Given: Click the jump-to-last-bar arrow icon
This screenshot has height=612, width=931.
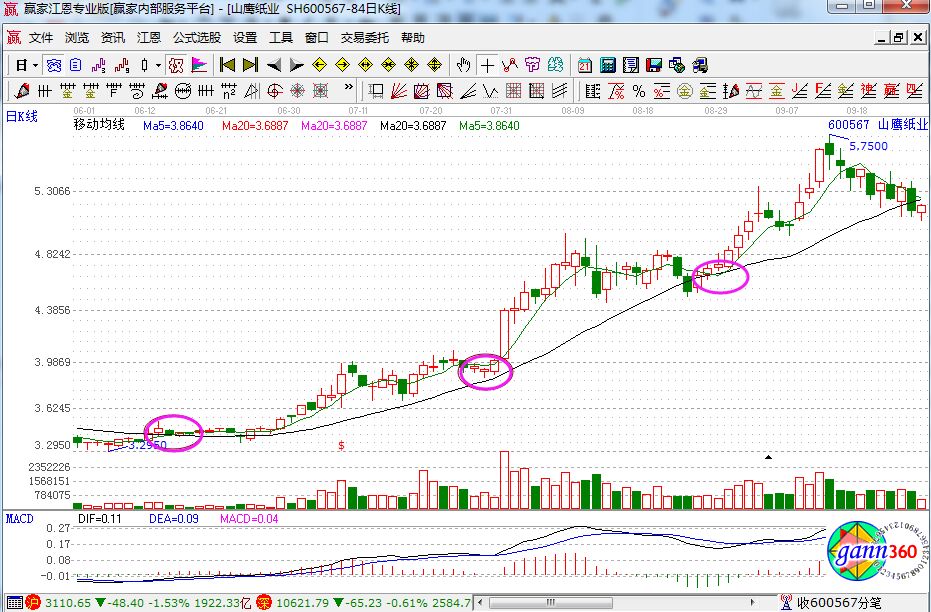Looking at the screenshot, I should 250,65.
